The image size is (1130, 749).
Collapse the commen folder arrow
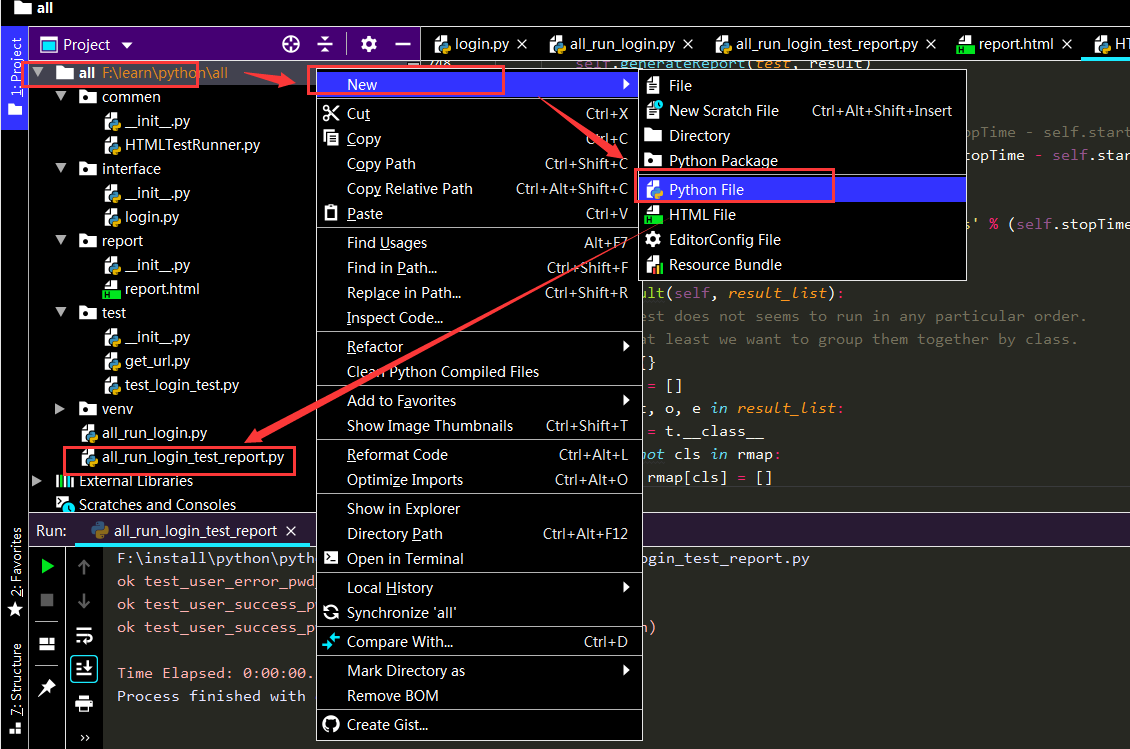click(61, 96)
